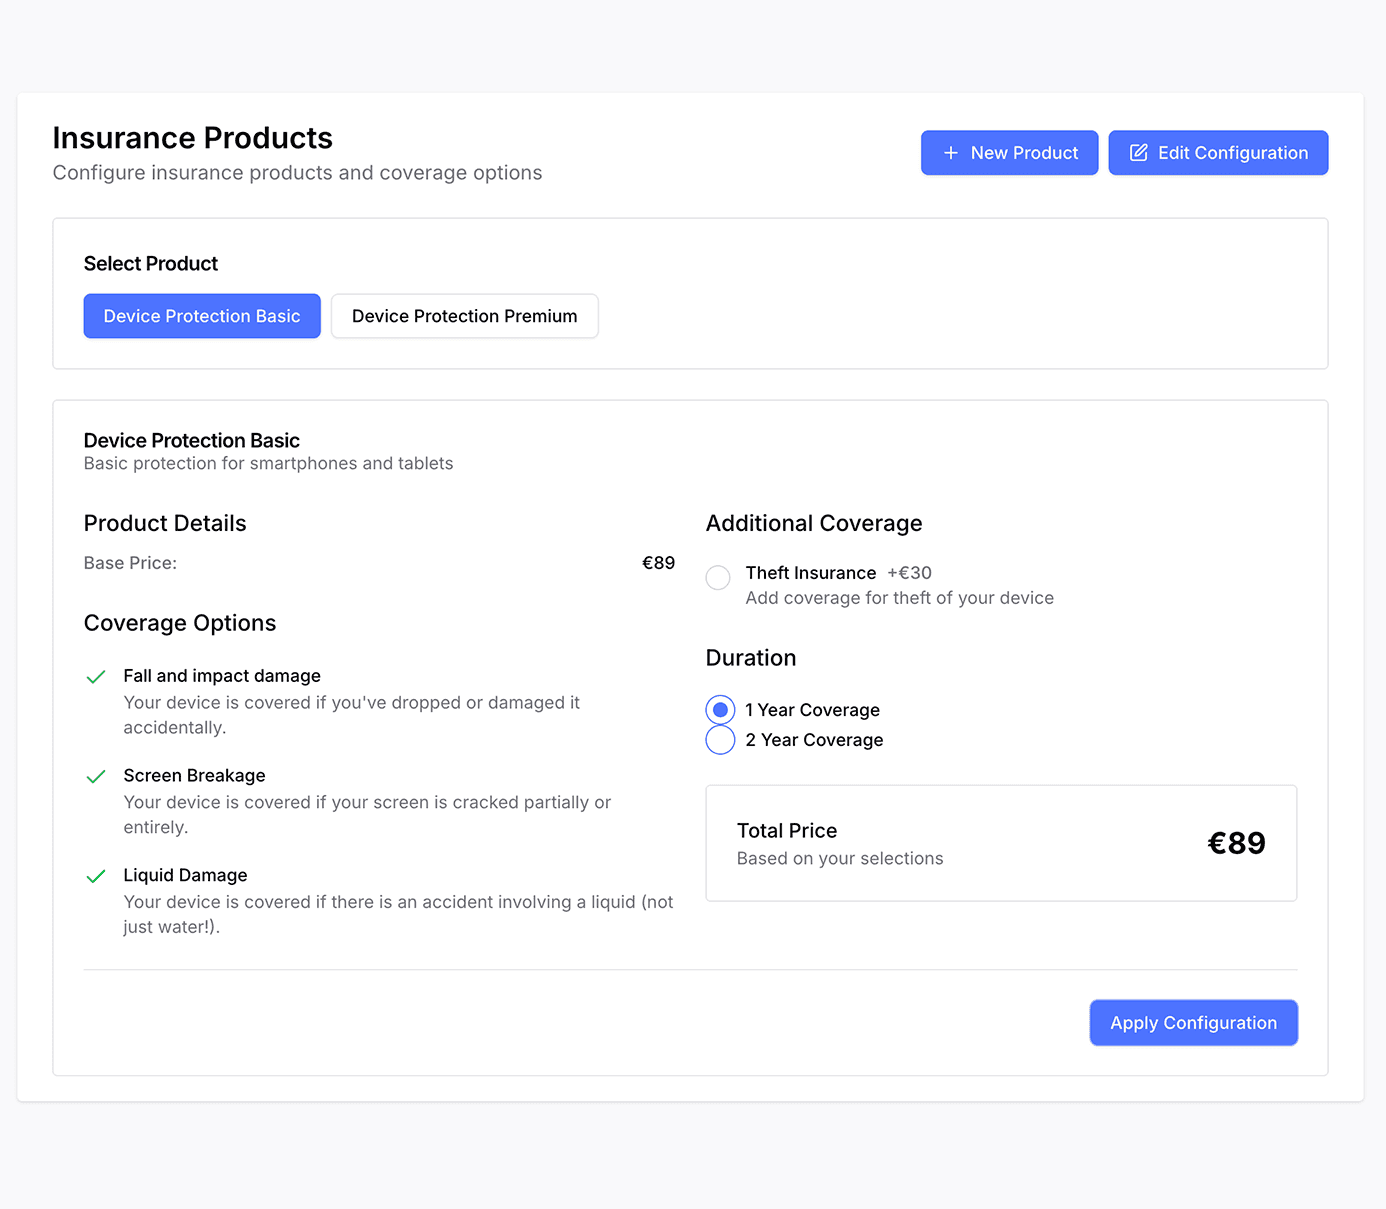Enable the Theft Insurance option

click(718, 578)
